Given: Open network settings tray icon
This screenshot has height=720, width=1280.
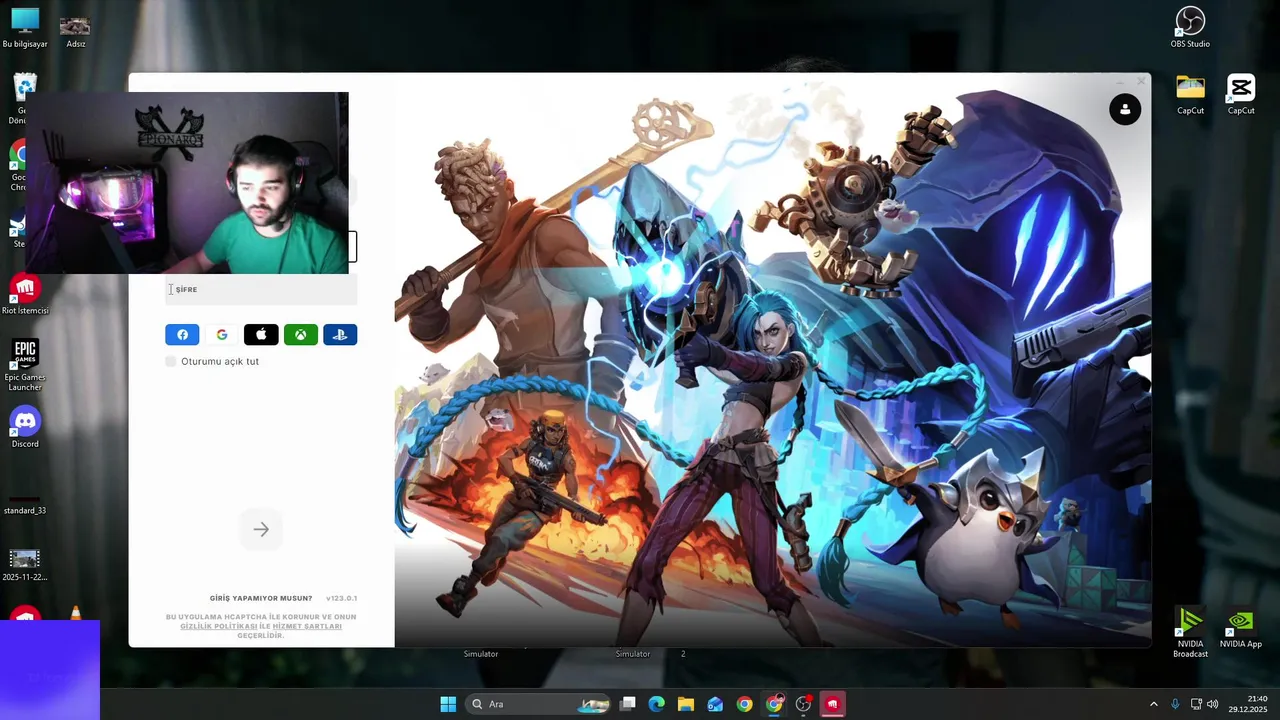Looking at the screenshot, I should click(1196, 704).
